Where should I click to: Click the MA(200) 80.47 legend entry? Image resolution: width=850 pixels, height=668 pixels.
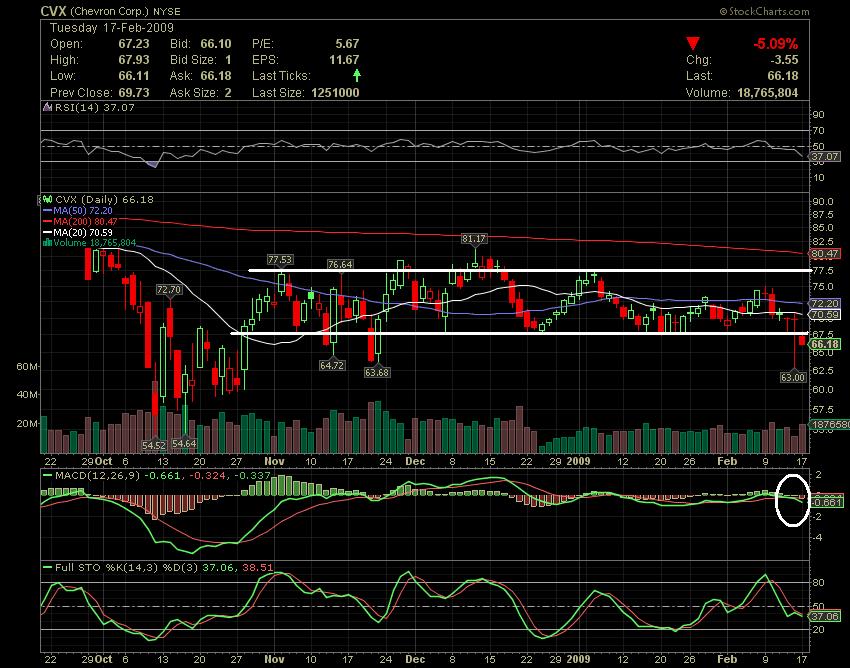click(x=85, y=222)
